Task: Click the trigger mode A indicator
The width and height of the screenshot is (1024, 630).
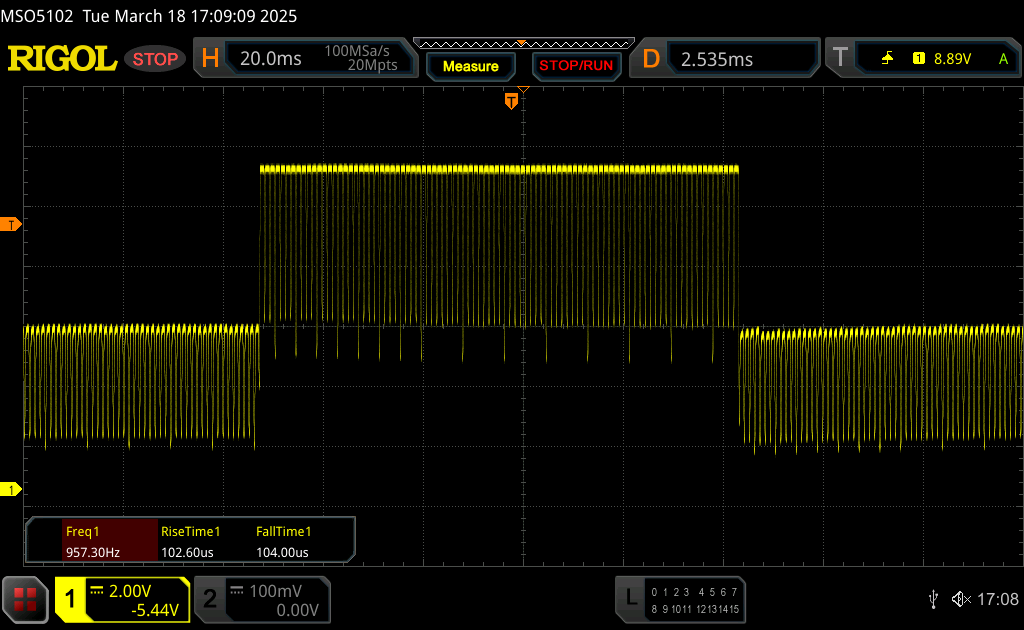Action: 1003,59
